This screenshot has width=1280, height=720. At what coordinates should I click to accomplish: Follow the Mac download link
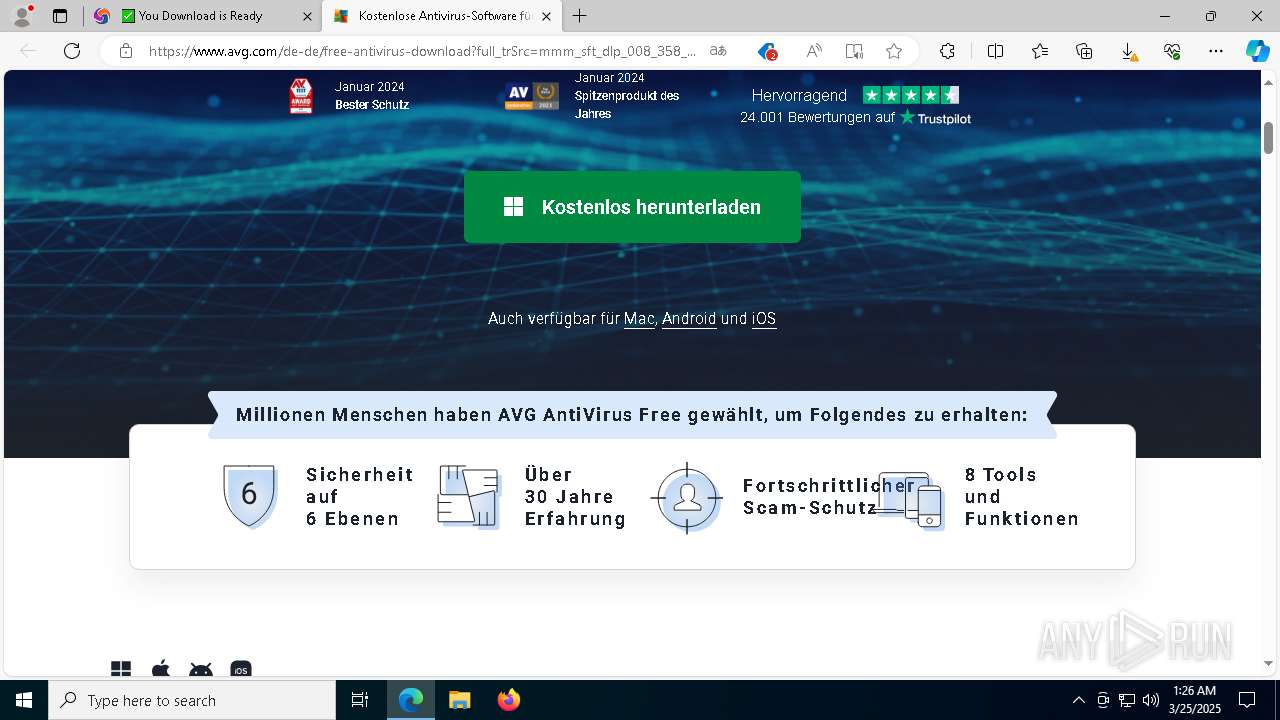pyautogui.click(x=639, y=319)
